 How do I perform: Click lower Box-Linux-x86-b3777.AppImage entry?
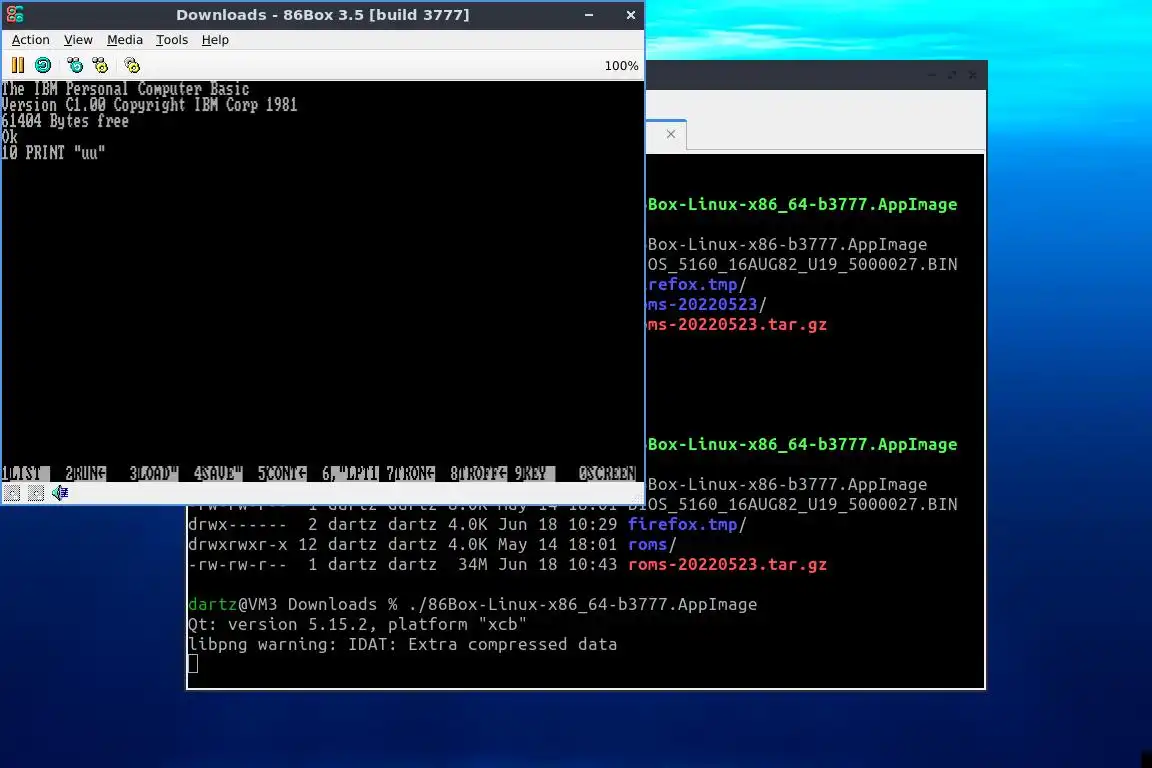[x=787, y=485]
